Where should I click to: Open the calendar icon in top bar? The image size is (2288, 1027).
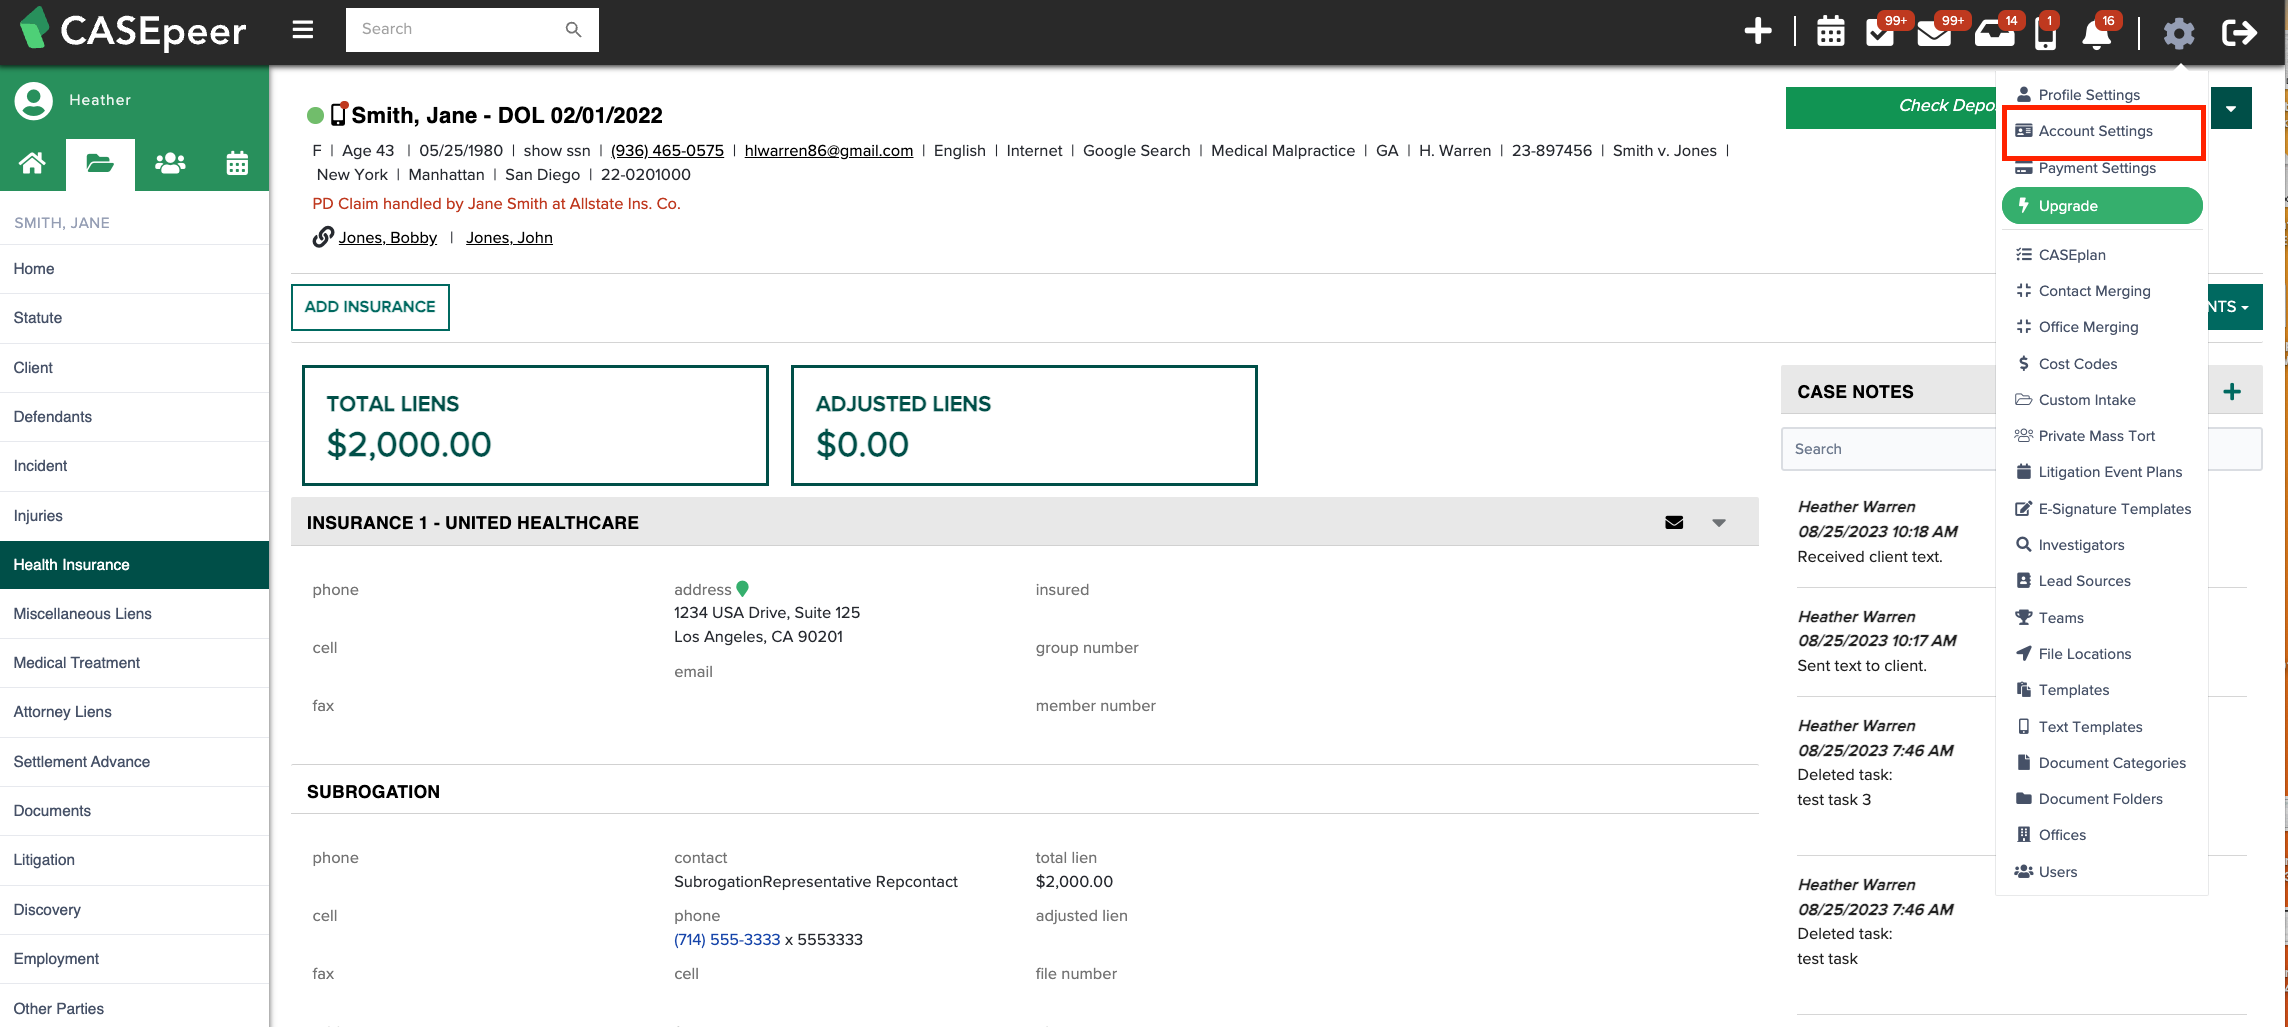tap(1830, 31)
